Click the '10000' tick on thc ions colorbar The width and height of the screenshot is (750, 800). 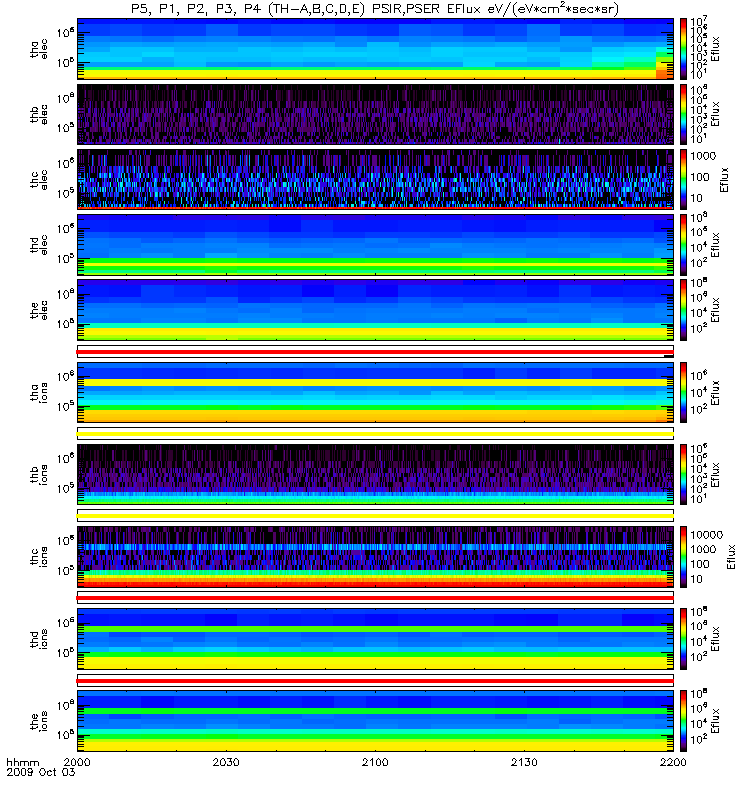(x=707, y=535)
